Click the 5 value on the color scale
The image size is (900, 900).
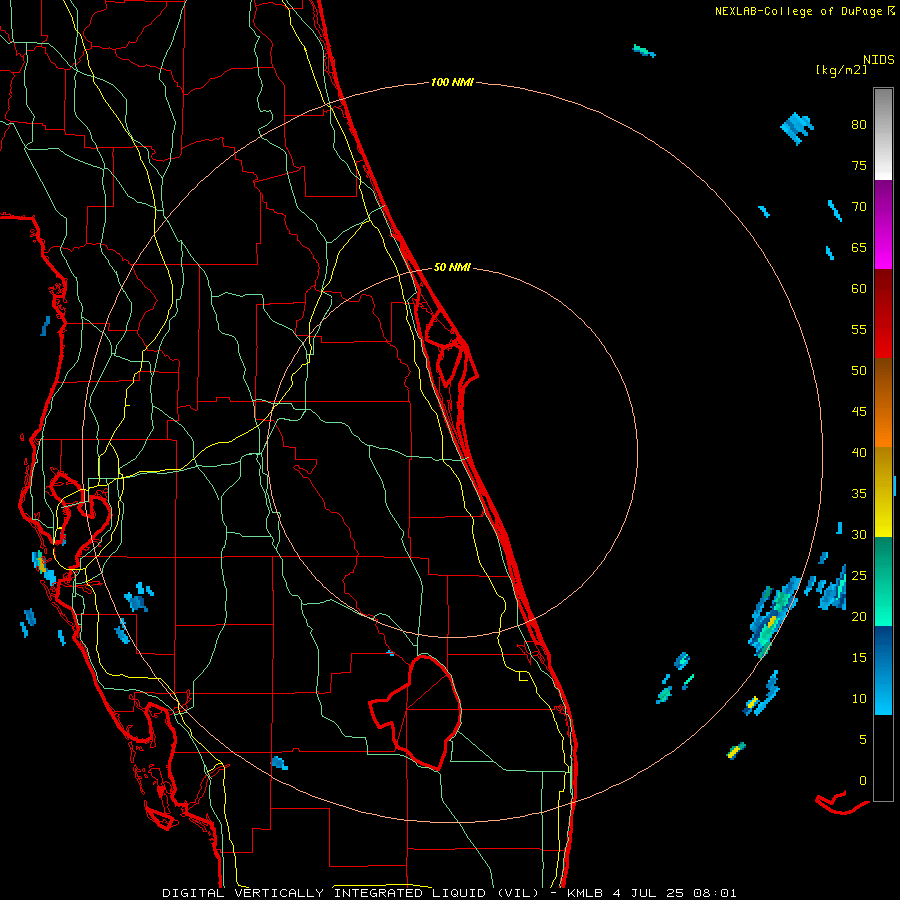click(863, 739)
